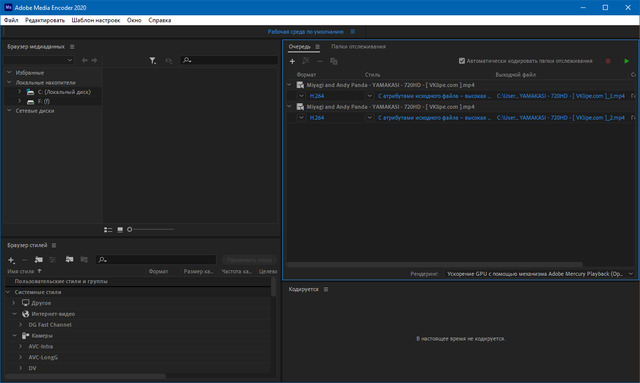Screen dimensions: 640x383
Task: Open the Кодируется panel menu icon
Action: tap(326, 289)
